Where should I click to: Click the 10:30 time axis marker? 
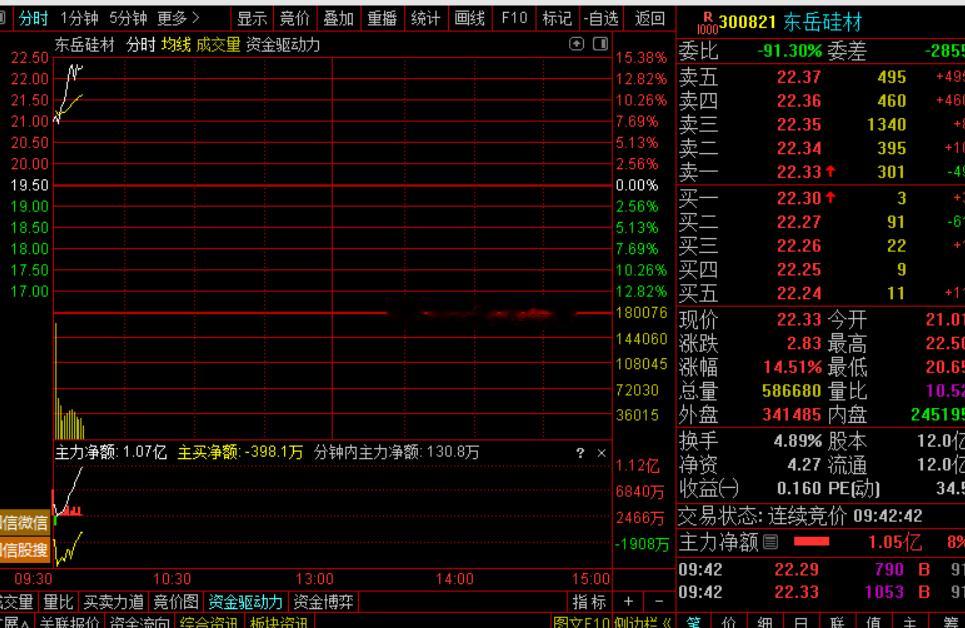point(172,579)
